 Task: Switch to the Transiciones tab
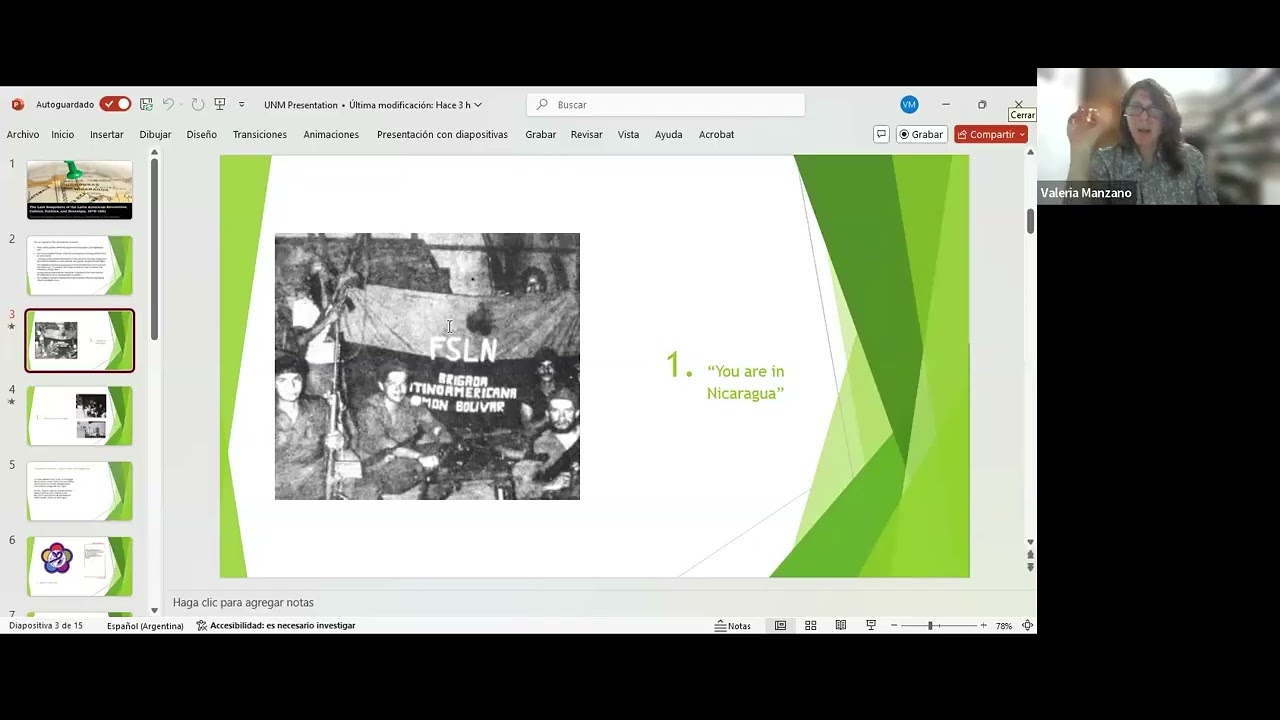point(260,134)
